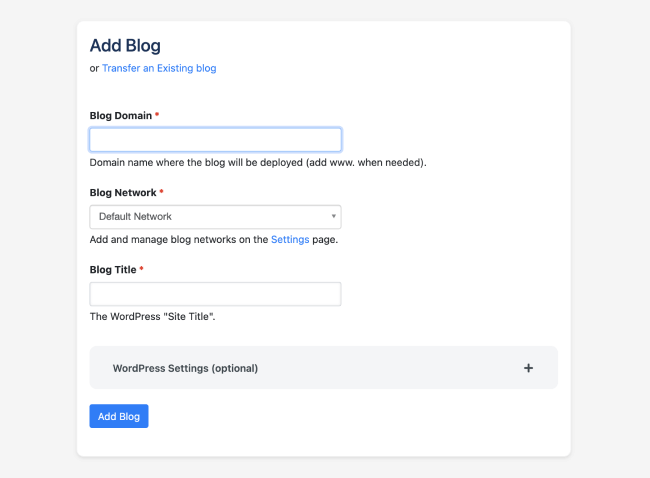The width and height of the screenshot is (650, 478).
Task: Click the Blog Network dropdown arrow
Action: coord(333,216)
